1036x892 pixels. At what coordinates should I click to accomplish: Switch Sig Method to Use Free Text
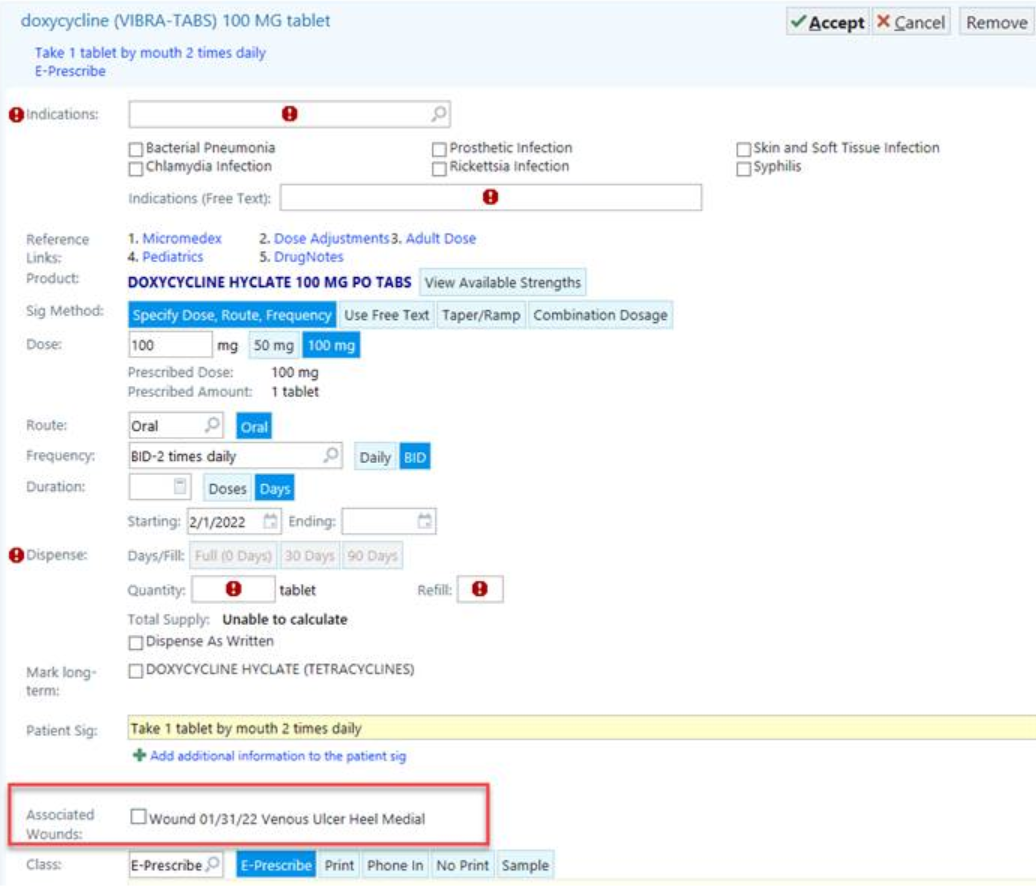point(387,315)
